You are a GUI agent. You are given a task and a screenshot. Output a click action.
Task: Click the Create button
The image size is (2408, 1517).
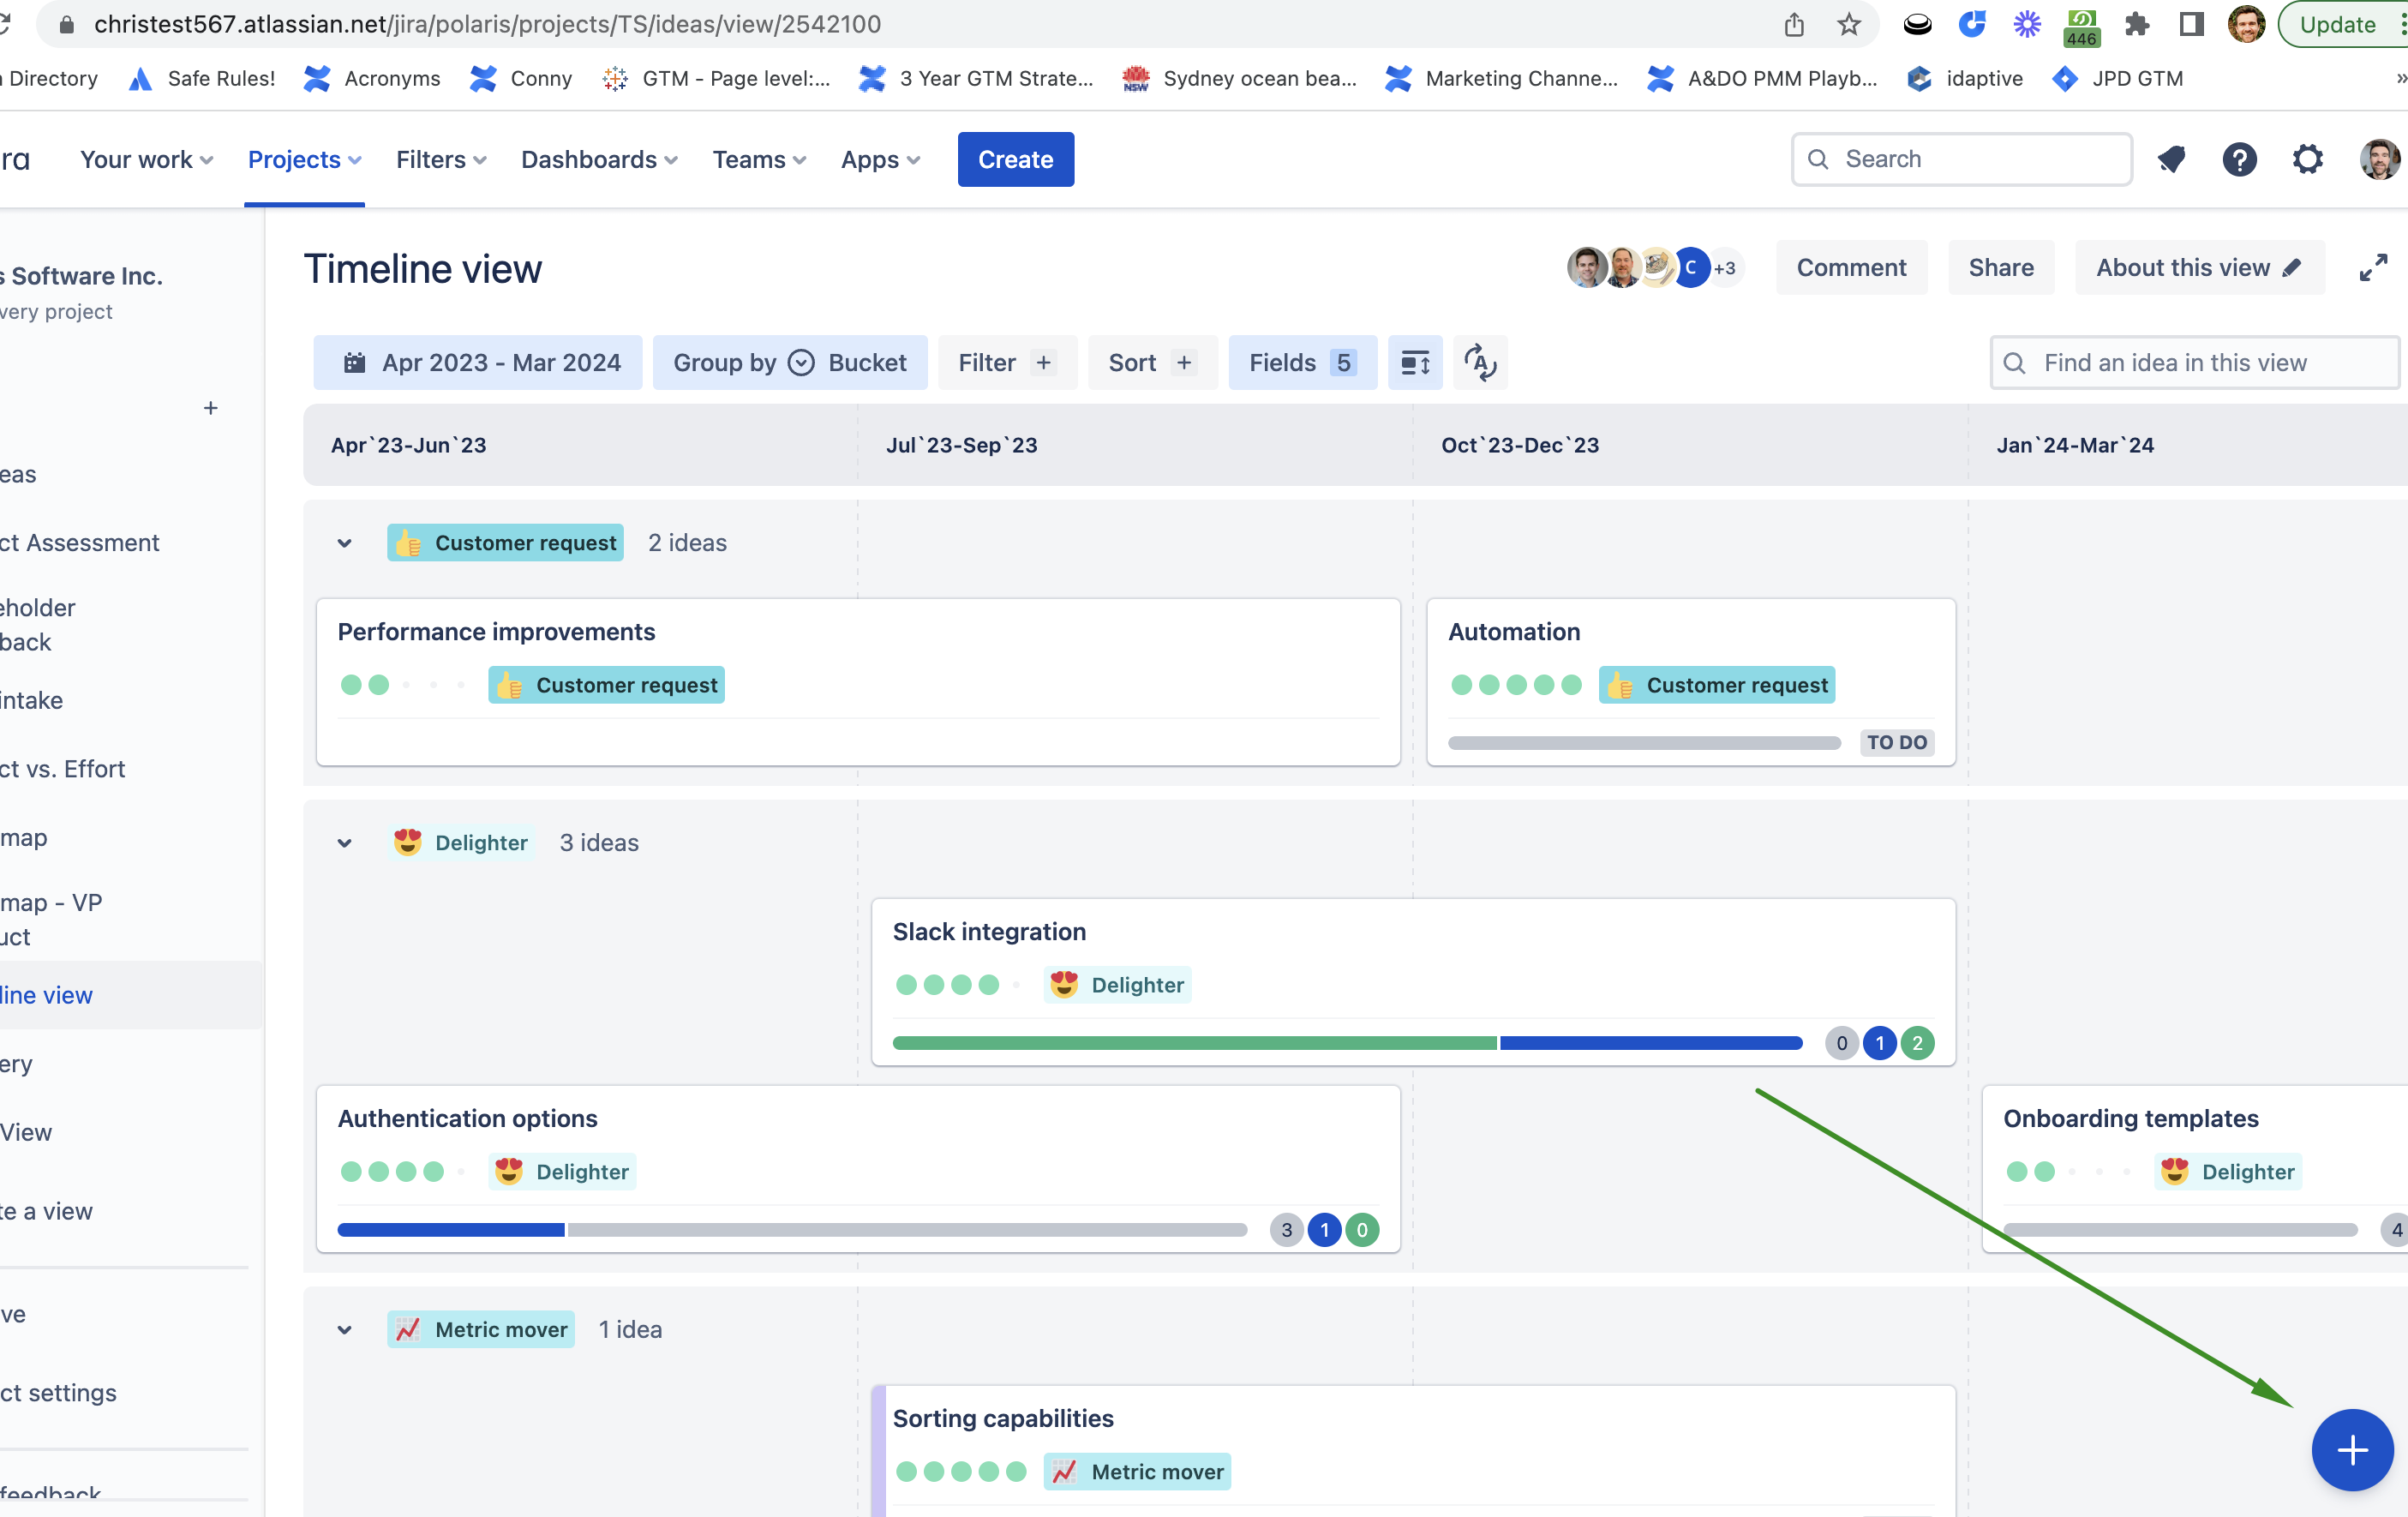[x=1015, y=159]
